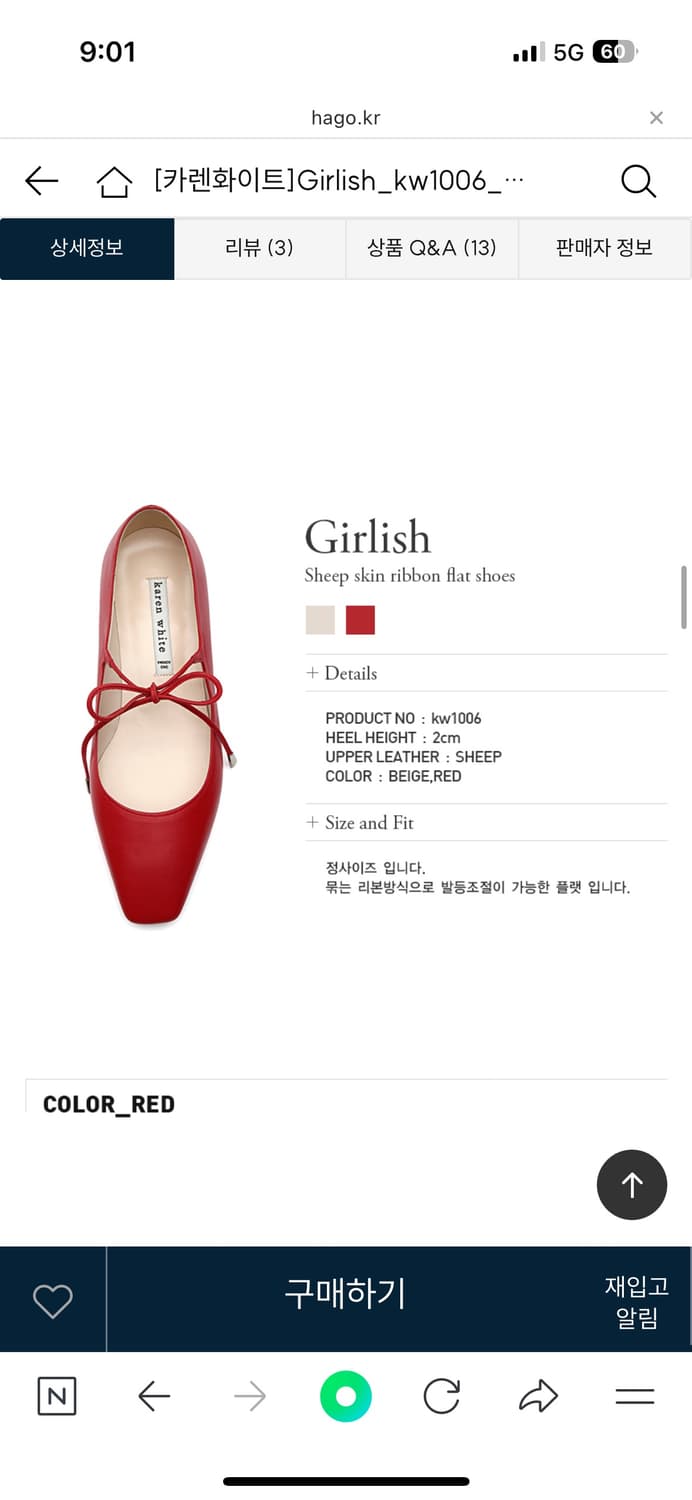Navigate back with the bottom toolbar arrow
692x1500 pixels.
(x=154, y=1396)
